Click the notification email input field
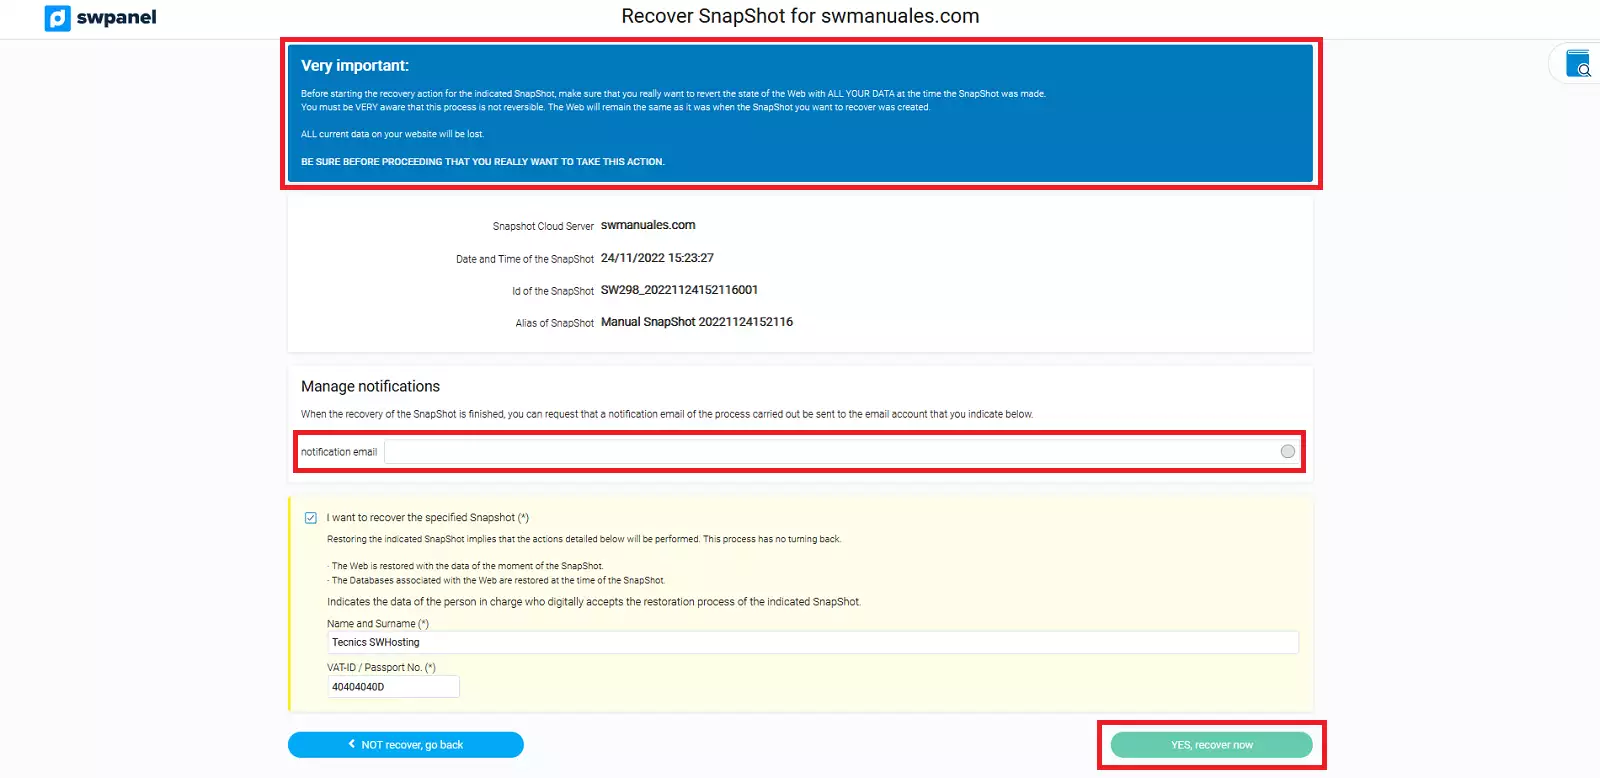 (x=842, y=452)
